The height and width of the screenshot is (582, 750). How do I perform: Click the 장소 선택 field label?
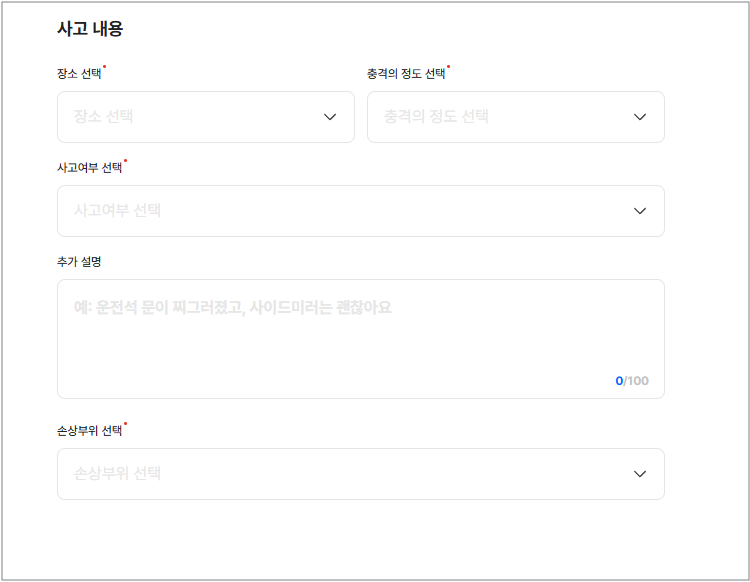[79, 74]
